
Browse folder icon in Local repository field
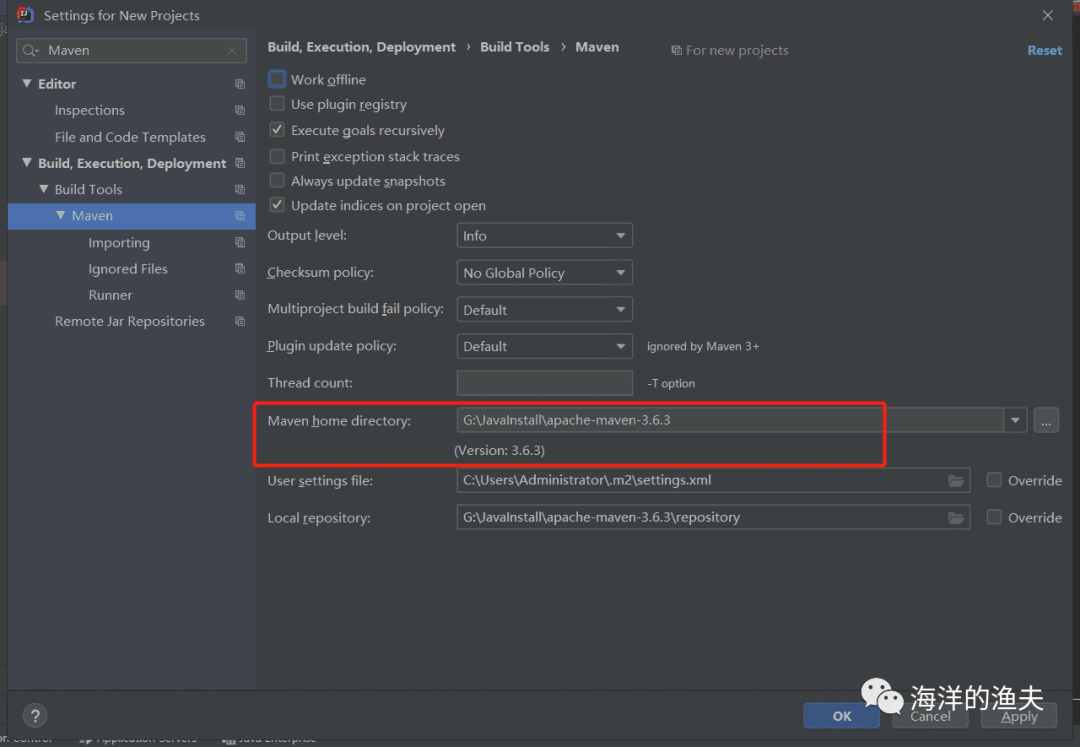point(955,518)
